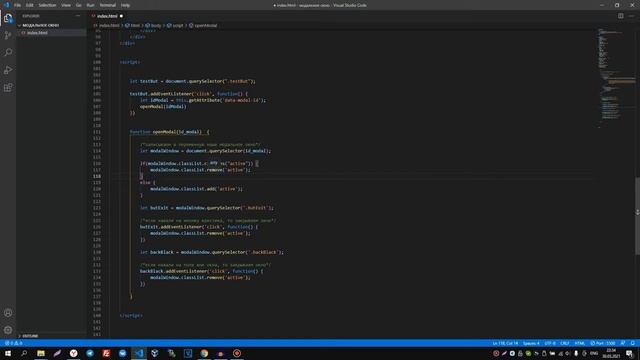Click the code minimap
Image resolution: width=640 pixels, height=360 pixels.
tap(616, 78)
